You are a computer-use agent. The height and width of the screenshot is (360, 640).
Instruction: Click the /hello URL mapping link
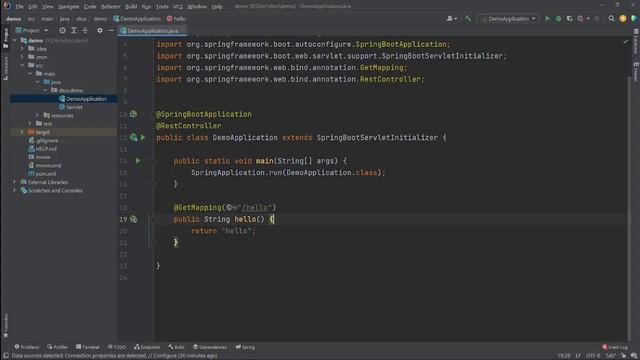255,208
